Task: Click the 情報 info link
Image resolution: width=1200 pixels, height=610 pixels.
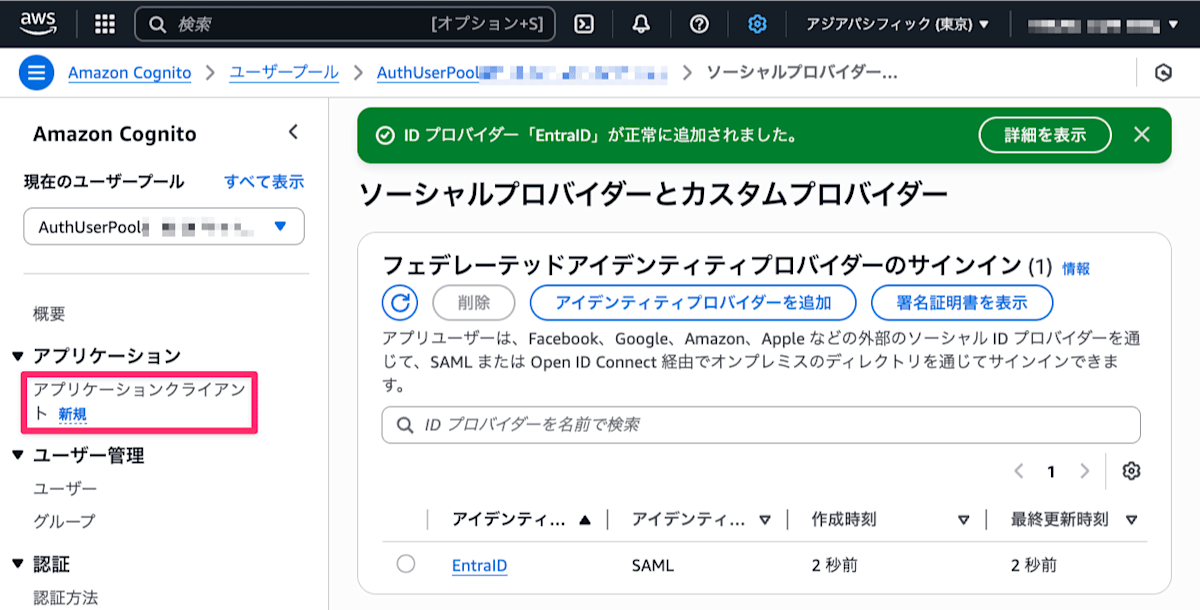Action: click(x=1076, y=268)
